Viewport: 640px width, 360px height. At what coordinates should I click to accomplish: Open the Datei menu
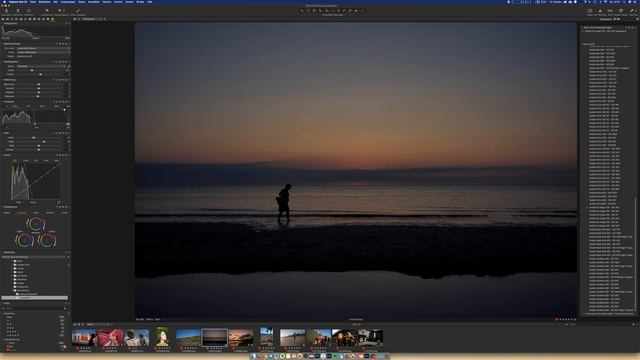coord(33,2)
